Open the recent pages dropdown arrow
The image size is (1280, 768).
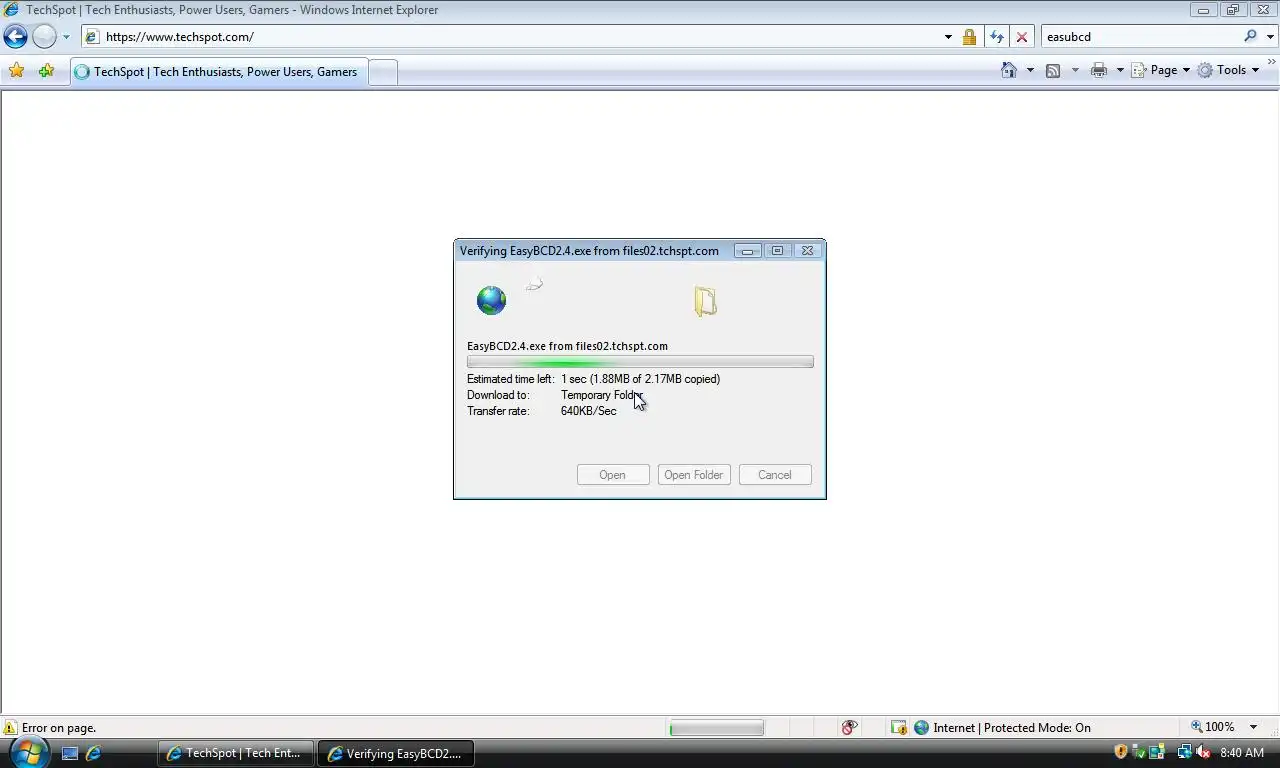[66, 37]
